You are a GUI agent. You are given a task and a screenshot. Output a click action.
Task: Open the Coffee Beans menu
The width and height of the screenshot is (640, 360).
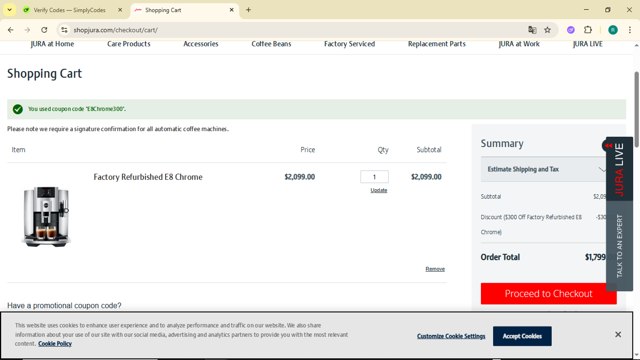(x=271, y=44)
